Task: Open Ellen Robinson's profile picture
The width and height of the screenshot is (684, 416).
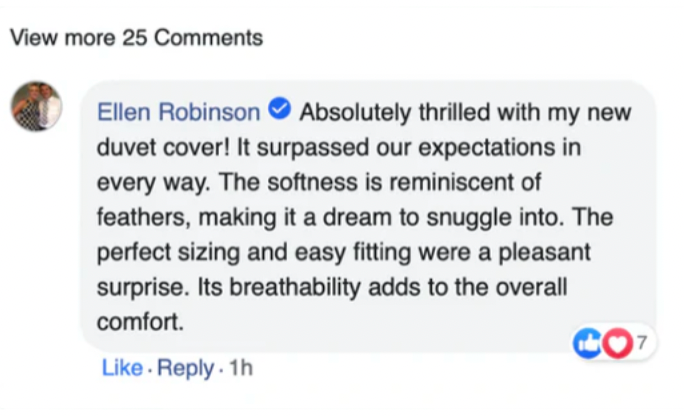Action: (36, 105)
